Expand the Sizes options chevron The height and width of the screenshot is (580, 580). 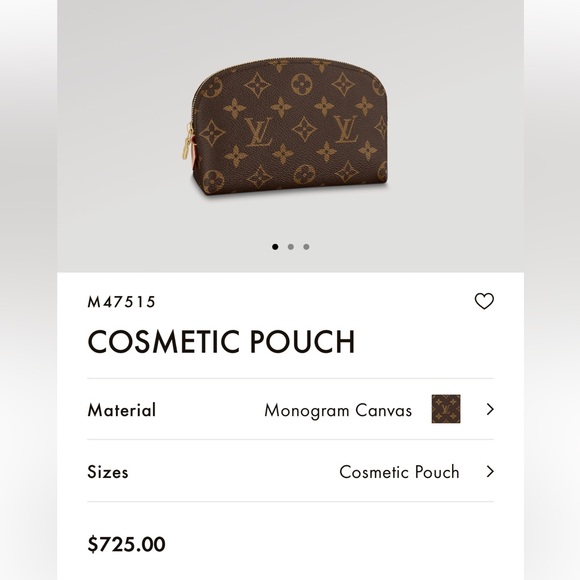click(x=490, y=472)
